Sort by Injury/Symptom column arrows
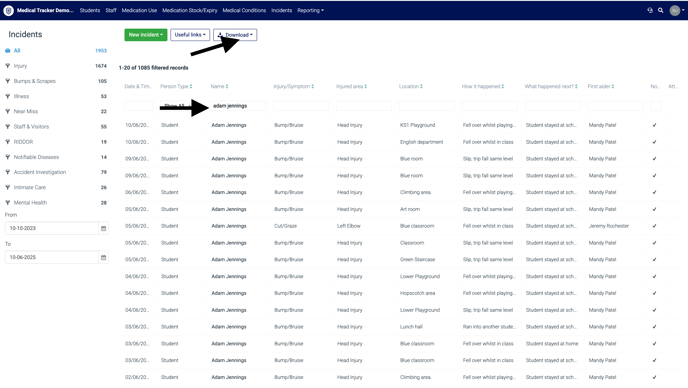Image resolution: width=688 pixels, height=388 pixels. [x=312, y=86]
